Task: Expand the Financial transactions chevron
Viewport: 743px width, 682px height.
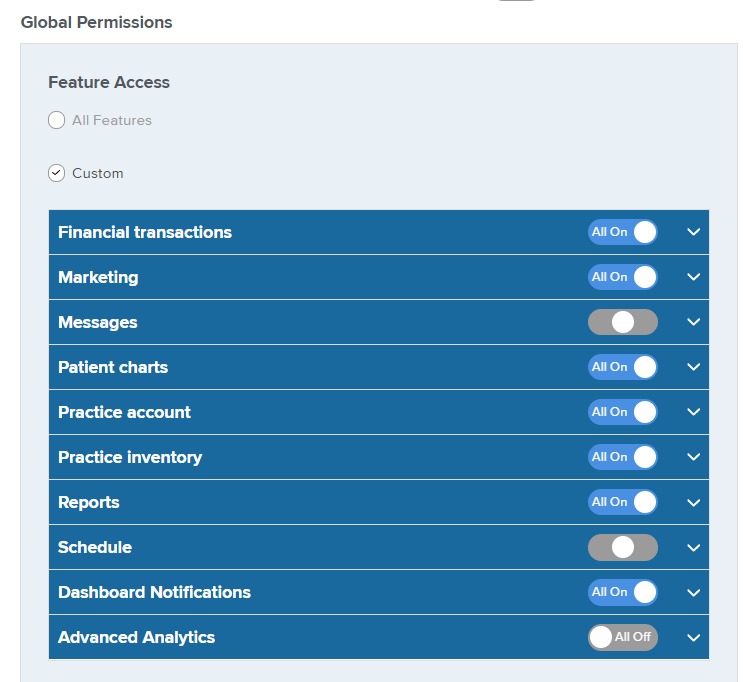Action: tap(694, 232)
